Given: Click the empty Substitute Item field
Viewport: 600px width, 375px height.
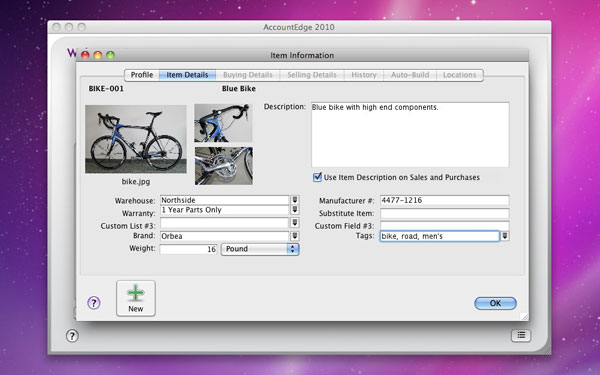Looking at the screenshot, I should tap(445, 214).
